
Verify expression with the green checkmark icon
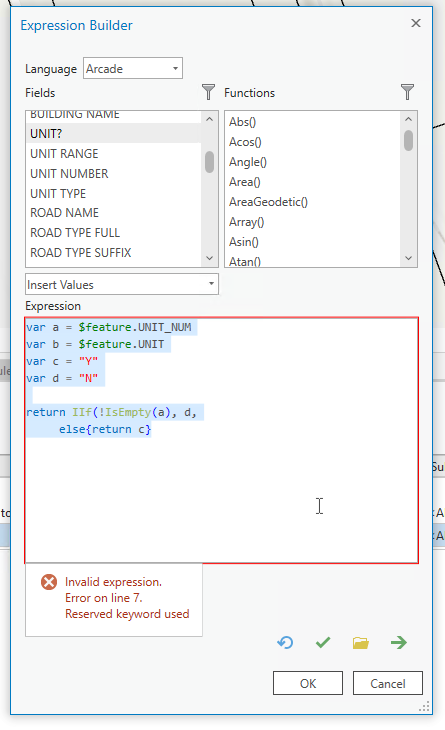point(323,643)
